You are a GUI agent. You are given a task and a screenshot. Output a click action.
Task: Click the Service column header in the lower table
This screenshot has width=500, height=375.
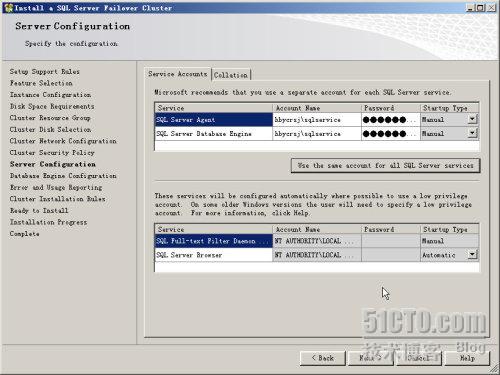pyautogui.click(x=214, y=229)
